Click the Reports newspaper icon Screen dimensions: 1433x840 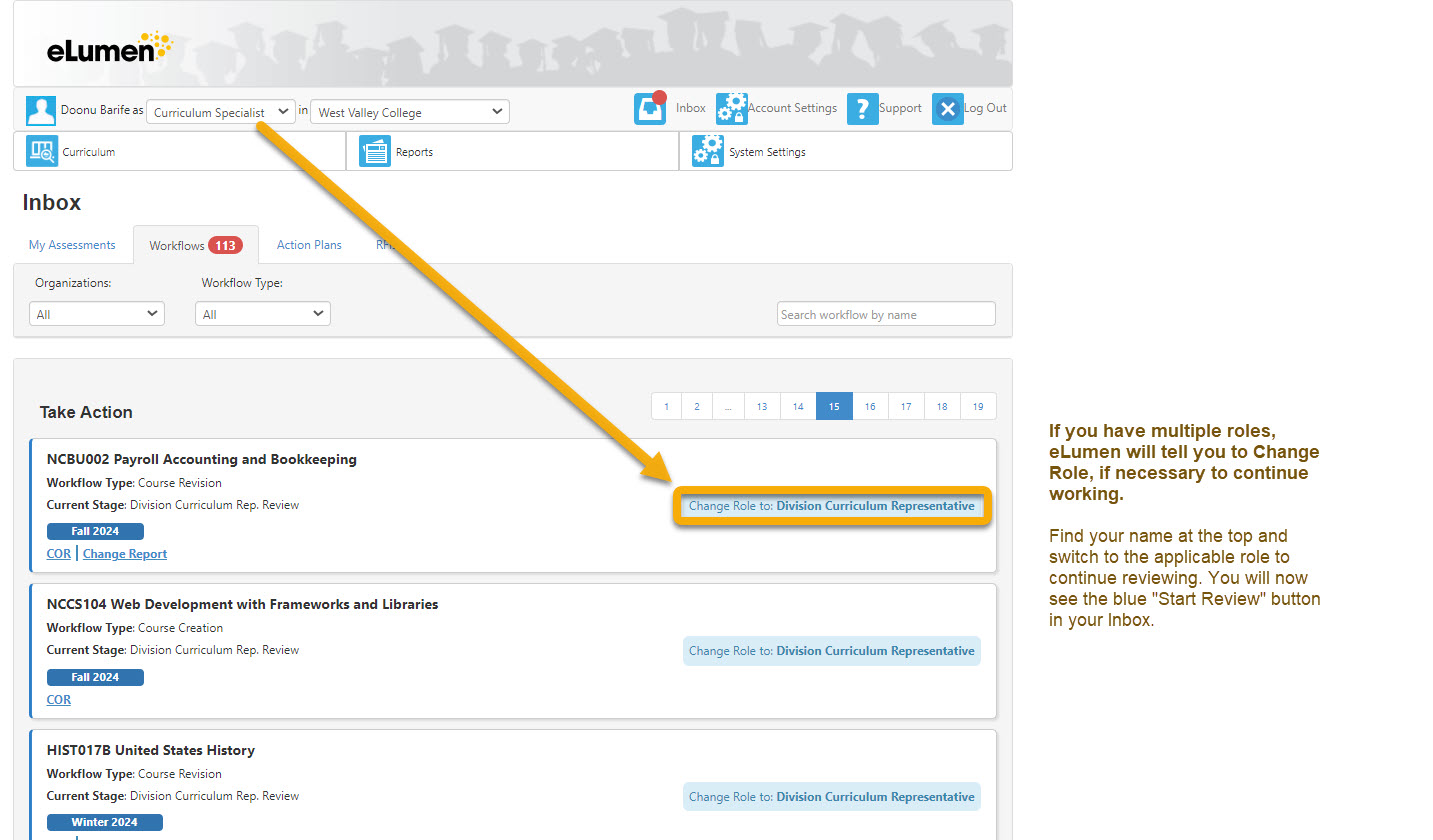click(x=375, y=152)
